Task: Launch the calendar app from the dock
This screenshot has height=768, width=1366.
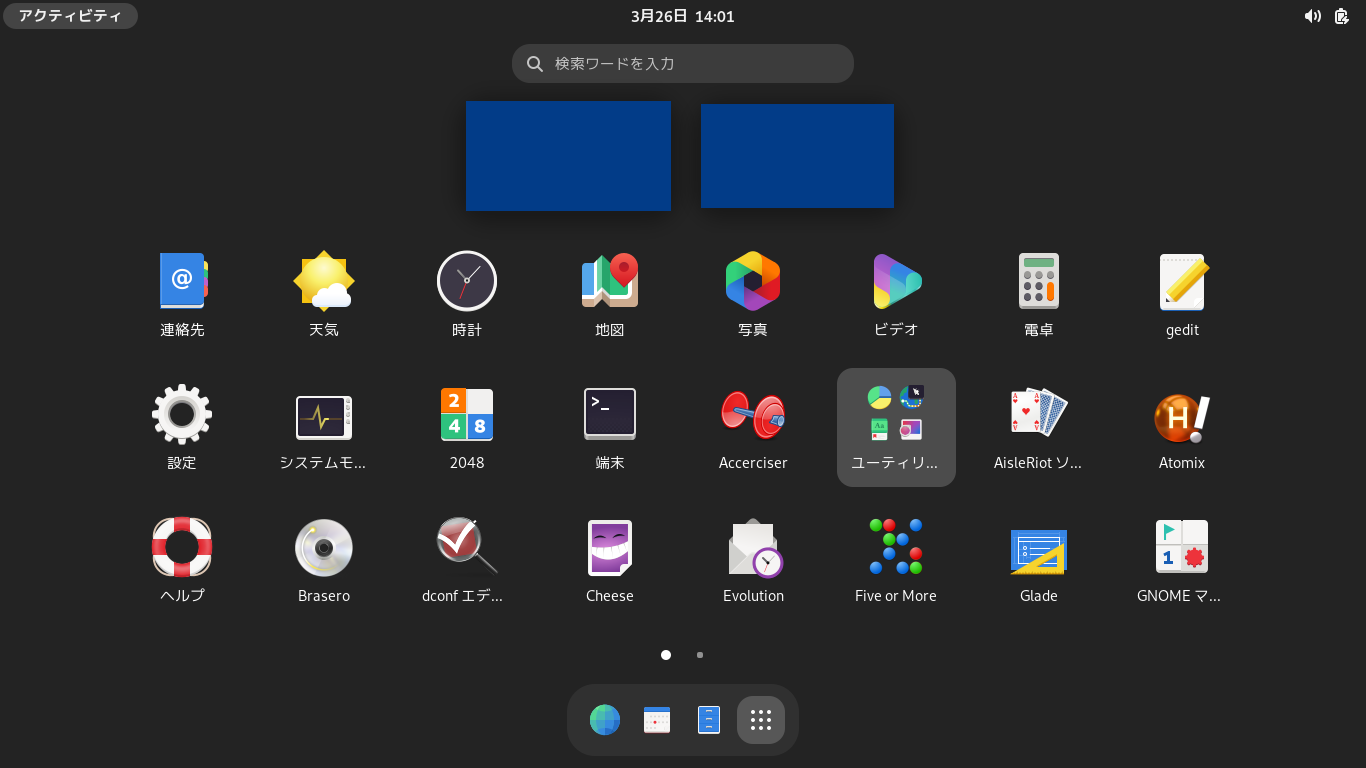Action: (657, 720)
